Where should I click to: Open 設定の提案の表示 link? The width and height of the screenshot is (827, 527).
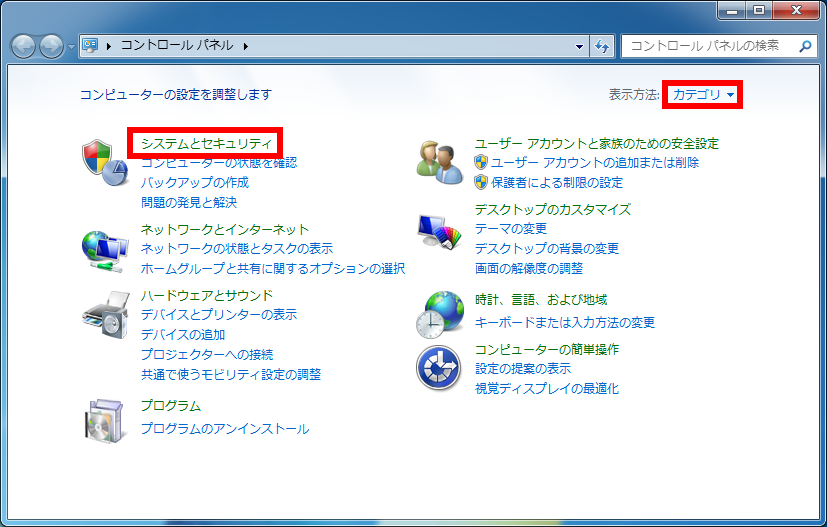click(523, 368)
